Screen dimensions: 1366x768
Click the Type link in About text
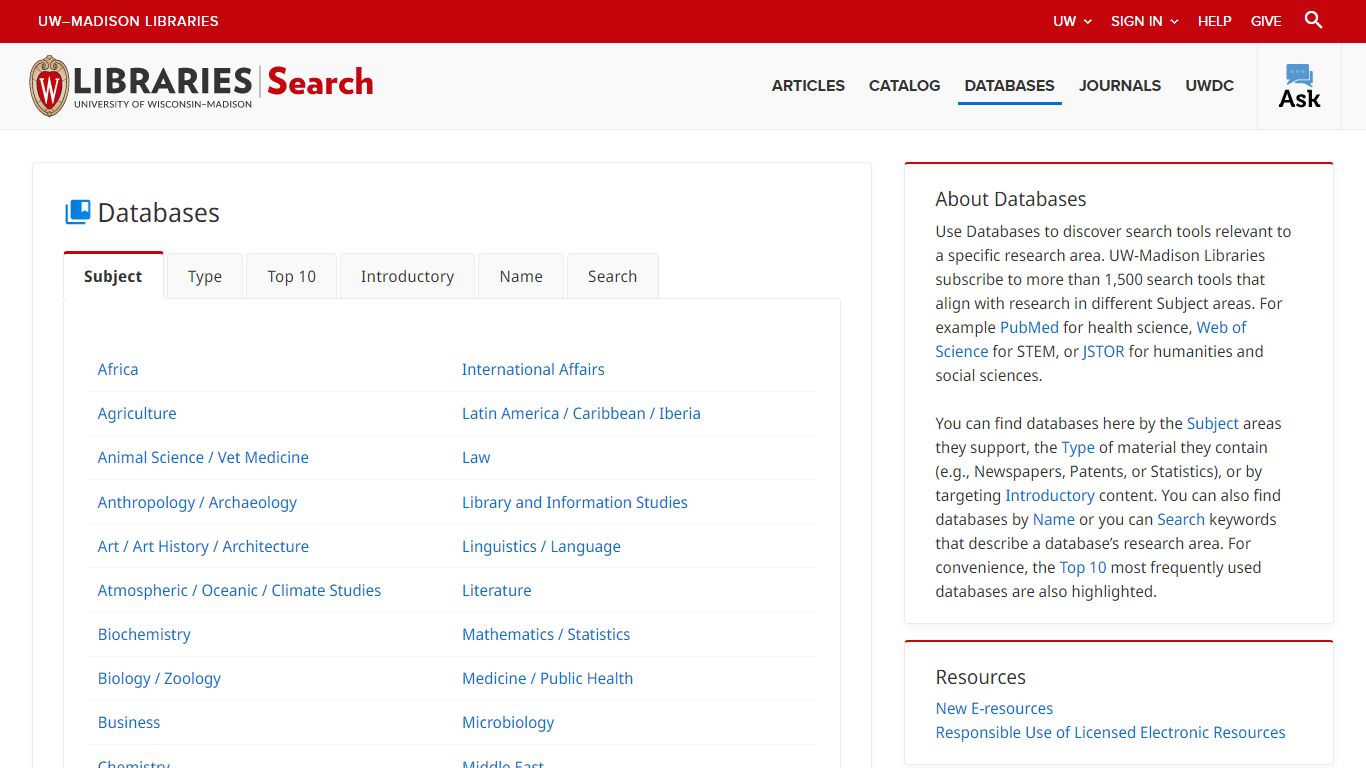(x=1078, y=447)
